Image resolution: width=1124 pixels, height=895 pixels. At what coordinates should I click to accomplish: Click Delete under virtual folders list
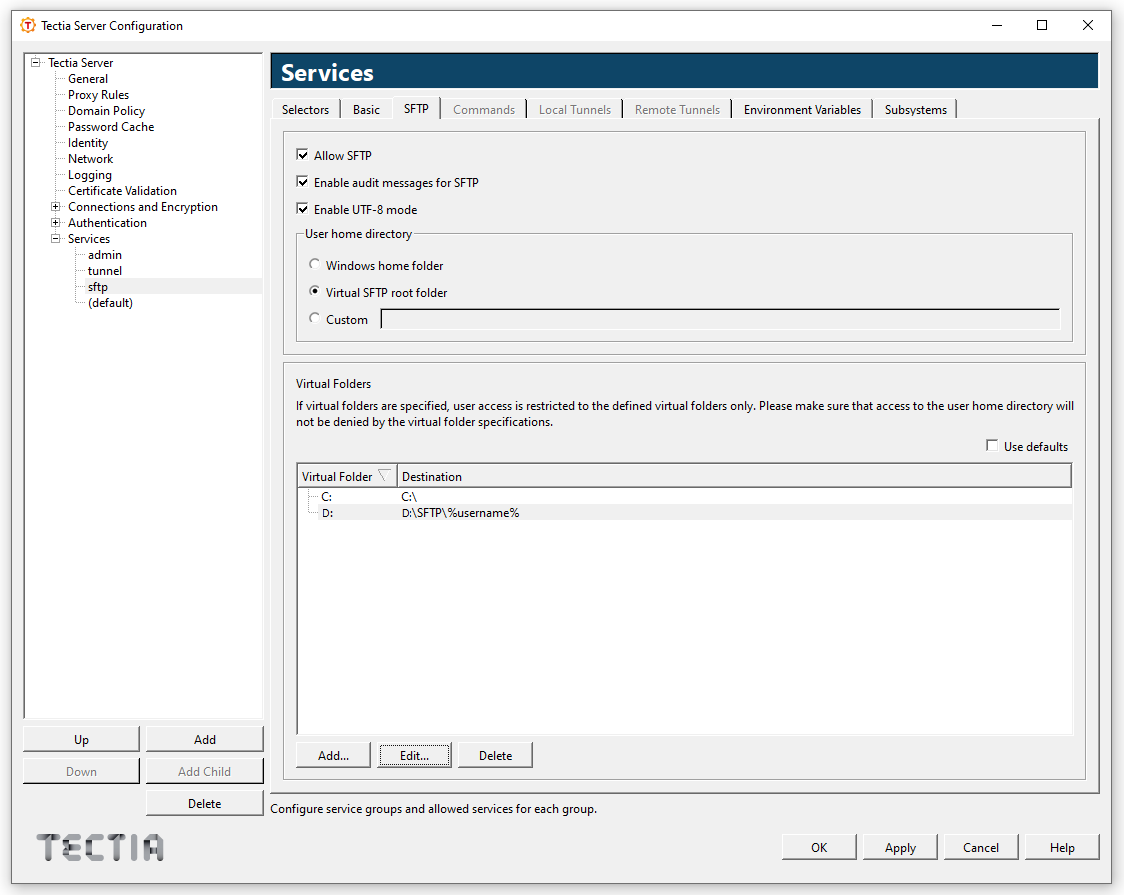(x=495, y=755)
